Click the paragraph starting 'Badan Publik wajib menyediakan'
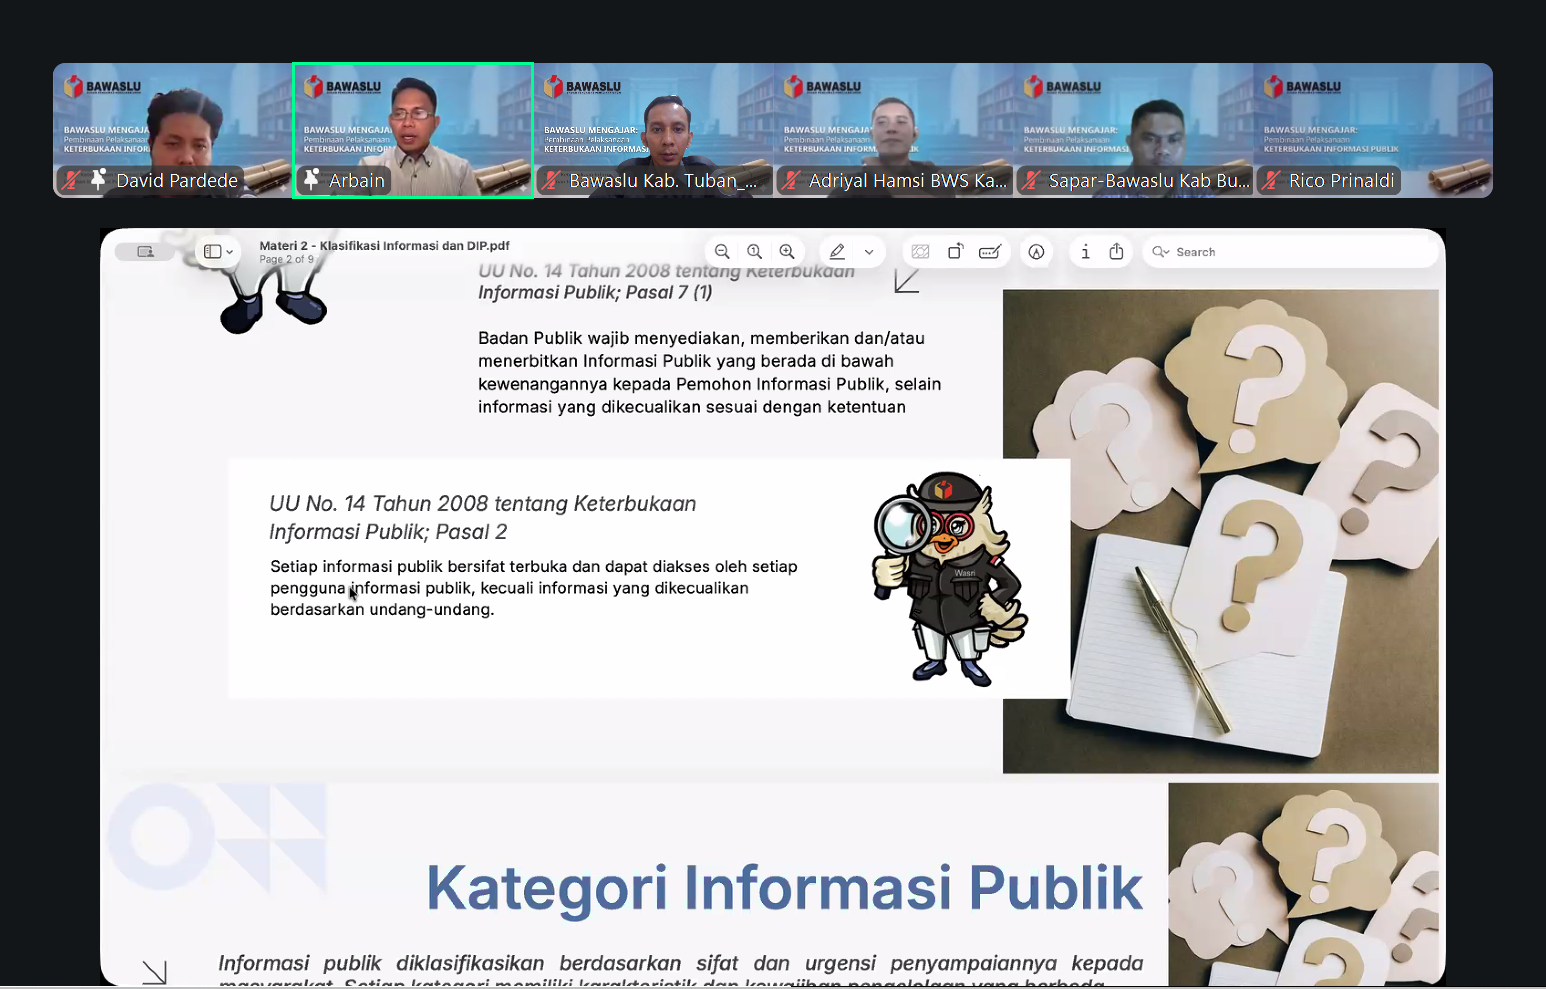 (710, 372)
